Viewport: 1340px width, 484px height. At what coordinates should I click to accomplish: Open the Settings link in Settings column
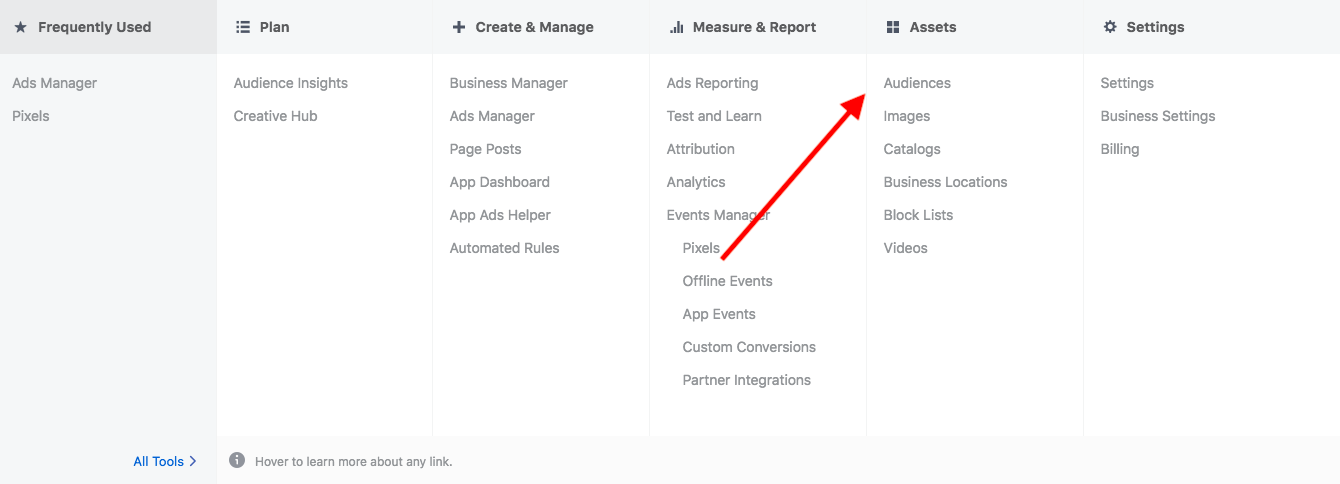pos(1127,83)
